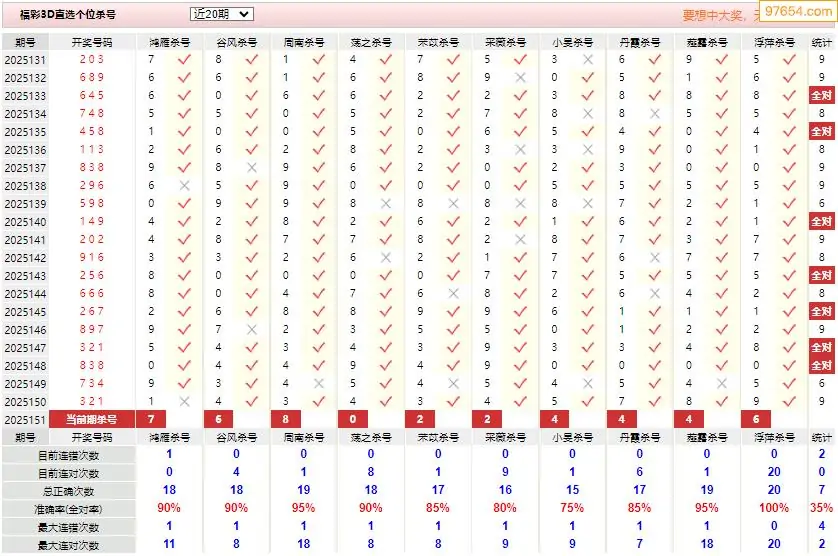Select the 75% accuracy value for 小旻
The width and height of the screenshot is (838, 556).
coord(572,508)
